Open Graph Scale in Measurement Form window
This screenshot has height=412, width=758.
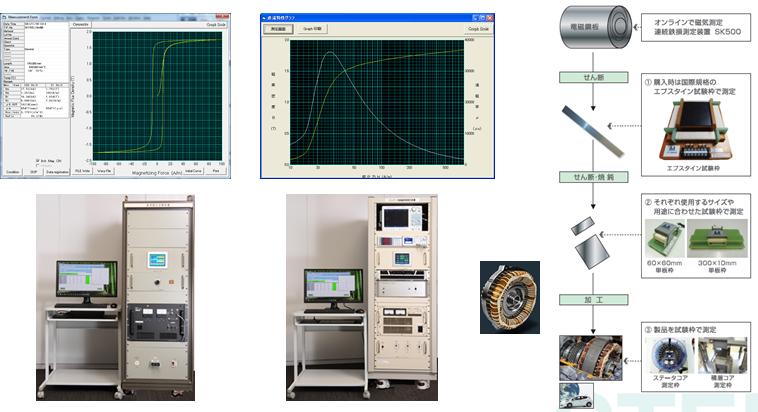click(x=216, y=24)
